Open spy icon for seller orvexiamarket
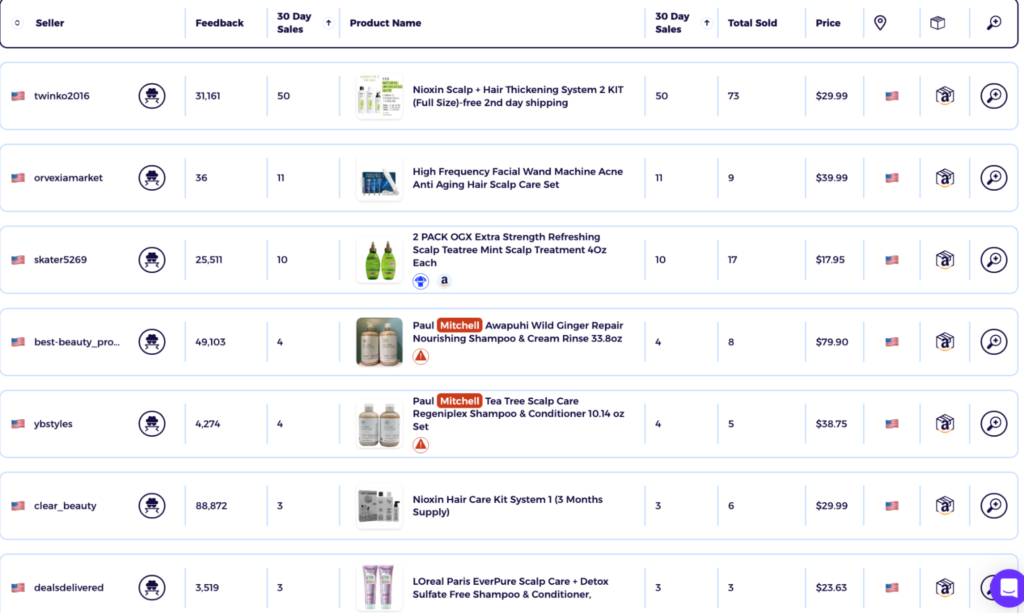 pos(152,178)
